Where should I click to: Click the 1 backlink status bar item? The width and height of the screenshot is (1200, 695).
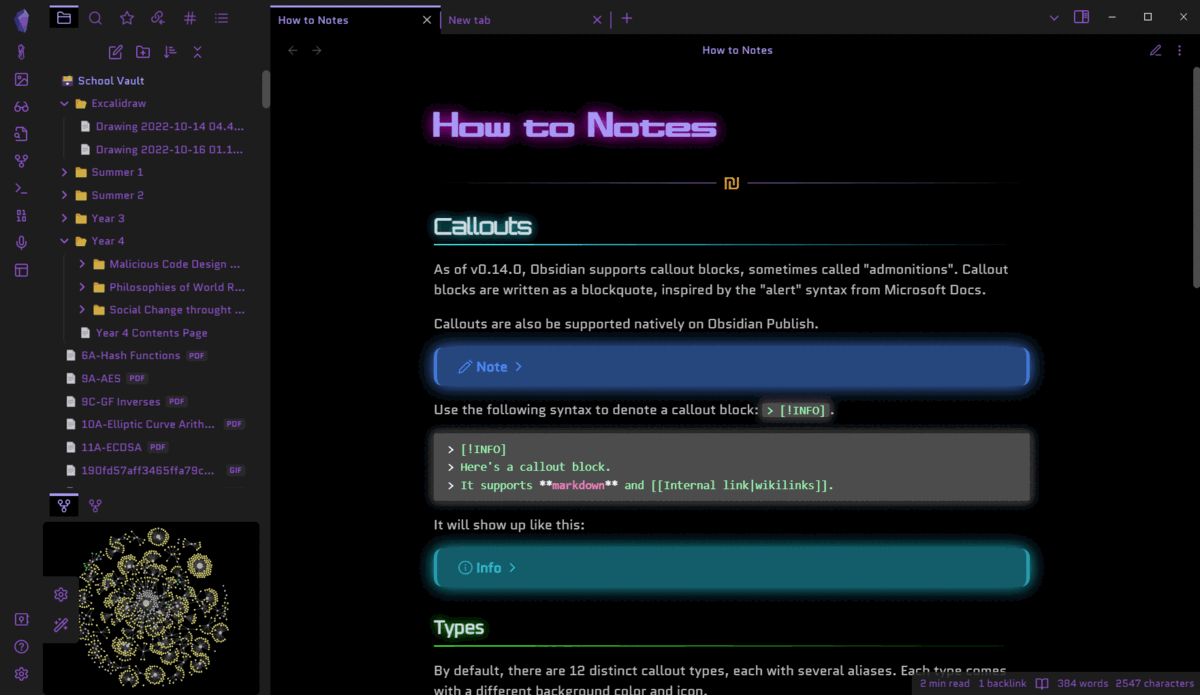[1002, 684]
